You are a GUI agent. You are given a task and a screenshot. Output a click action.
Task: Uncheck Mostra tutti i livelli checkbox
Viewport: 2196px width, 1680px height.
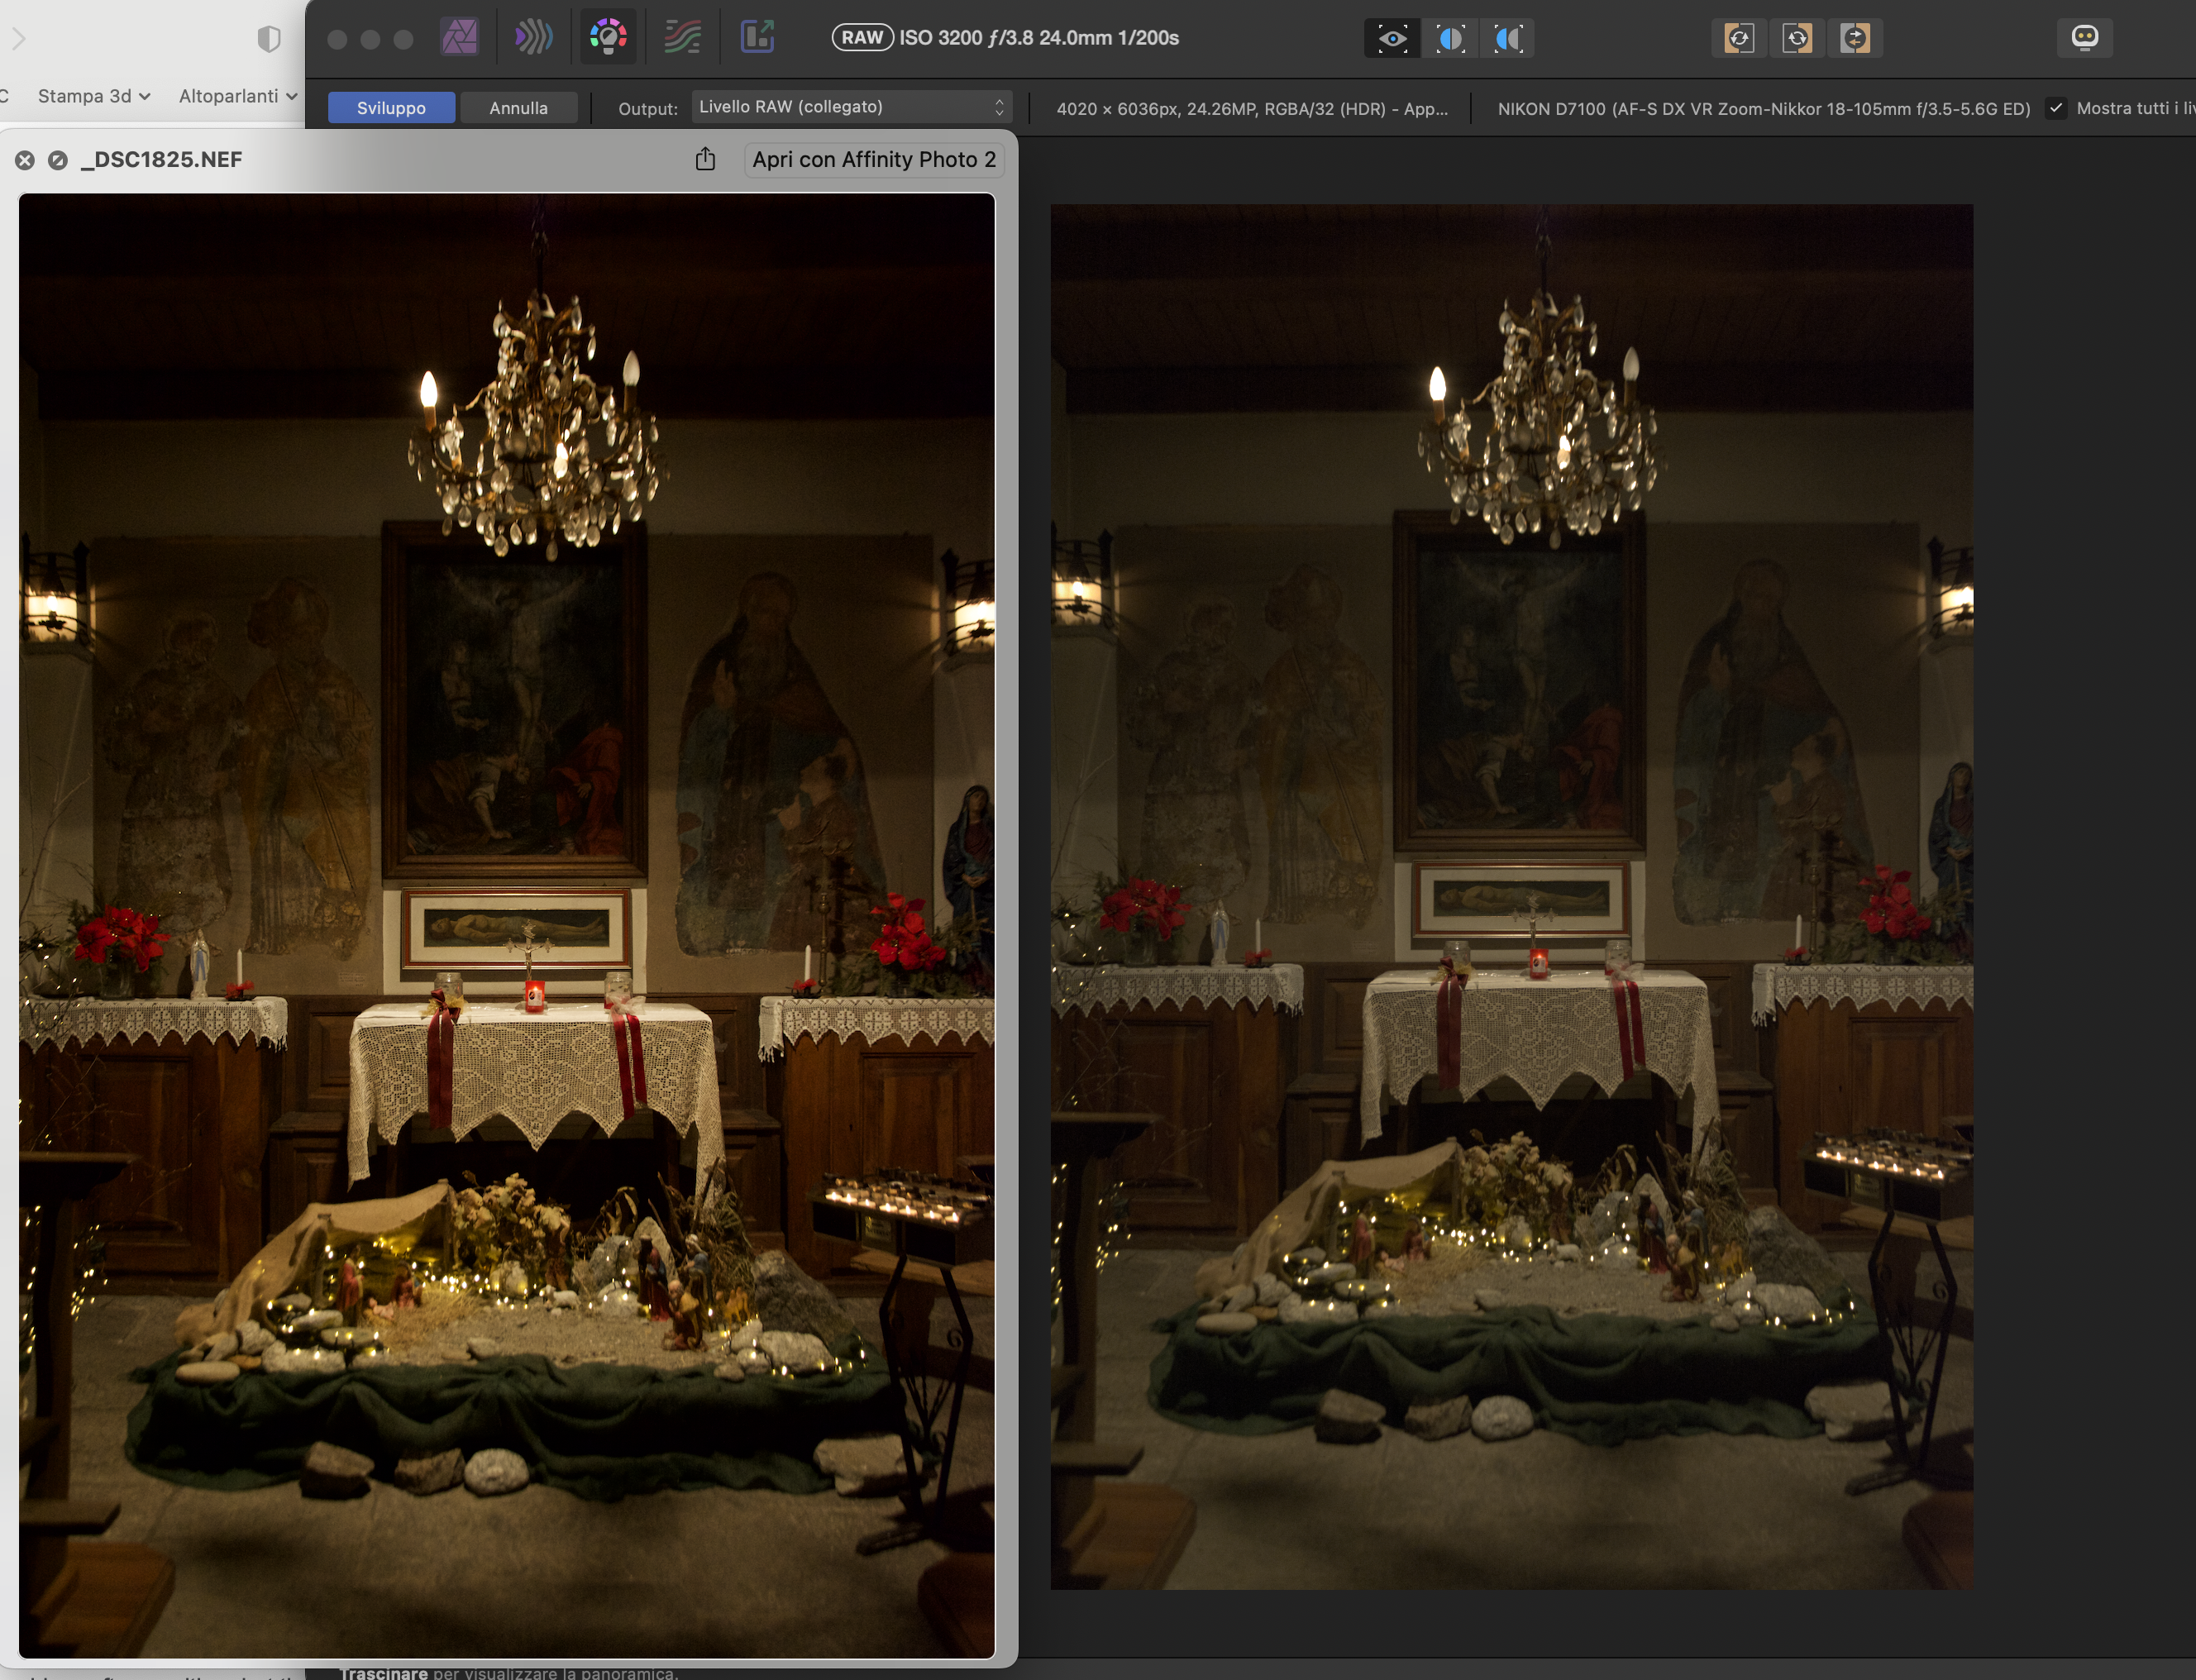2056,108
